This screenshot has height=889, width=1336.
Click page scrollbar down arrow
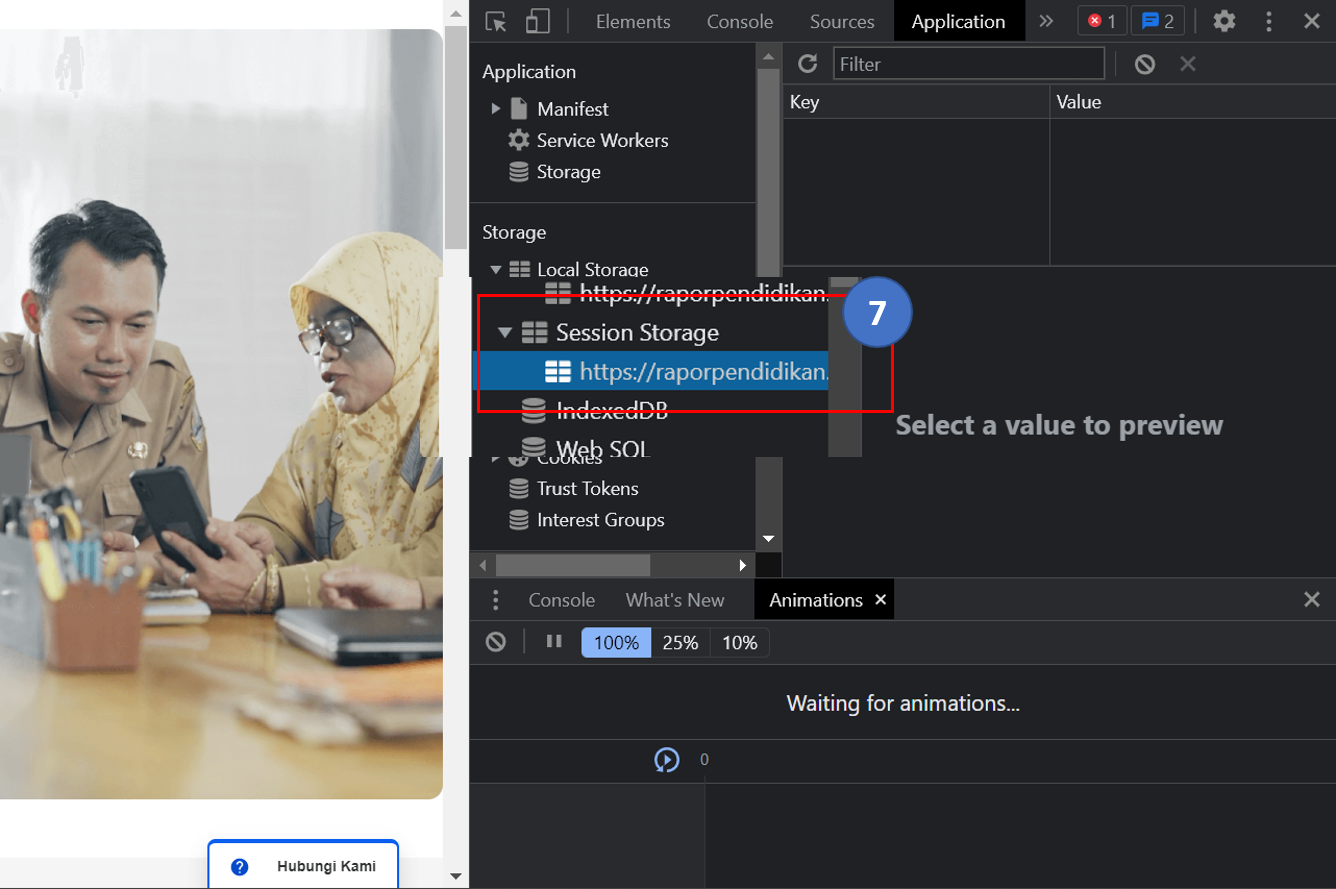pos(456,876)
